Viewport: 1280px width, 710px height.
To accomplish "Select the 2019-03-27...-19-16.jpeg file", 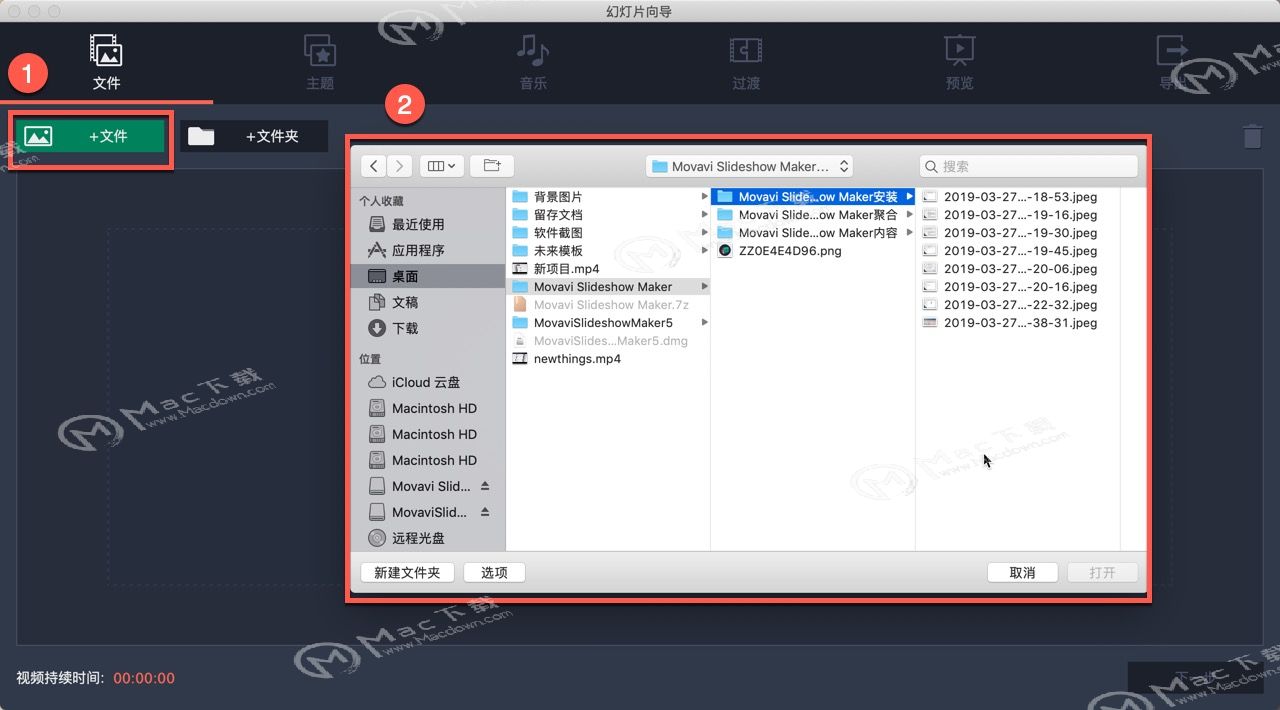I will pos(1018,215).
